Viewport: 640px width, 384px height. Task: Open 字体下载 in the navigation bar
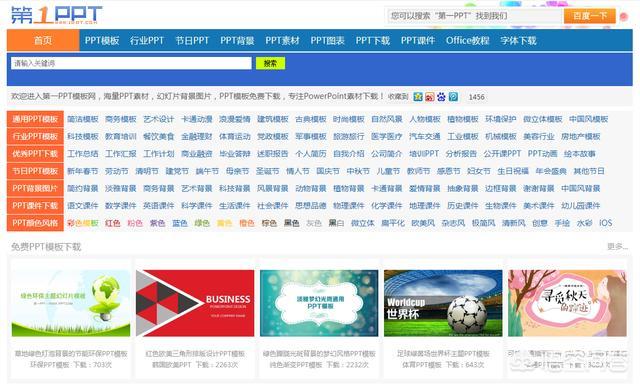tap(518, 41)
